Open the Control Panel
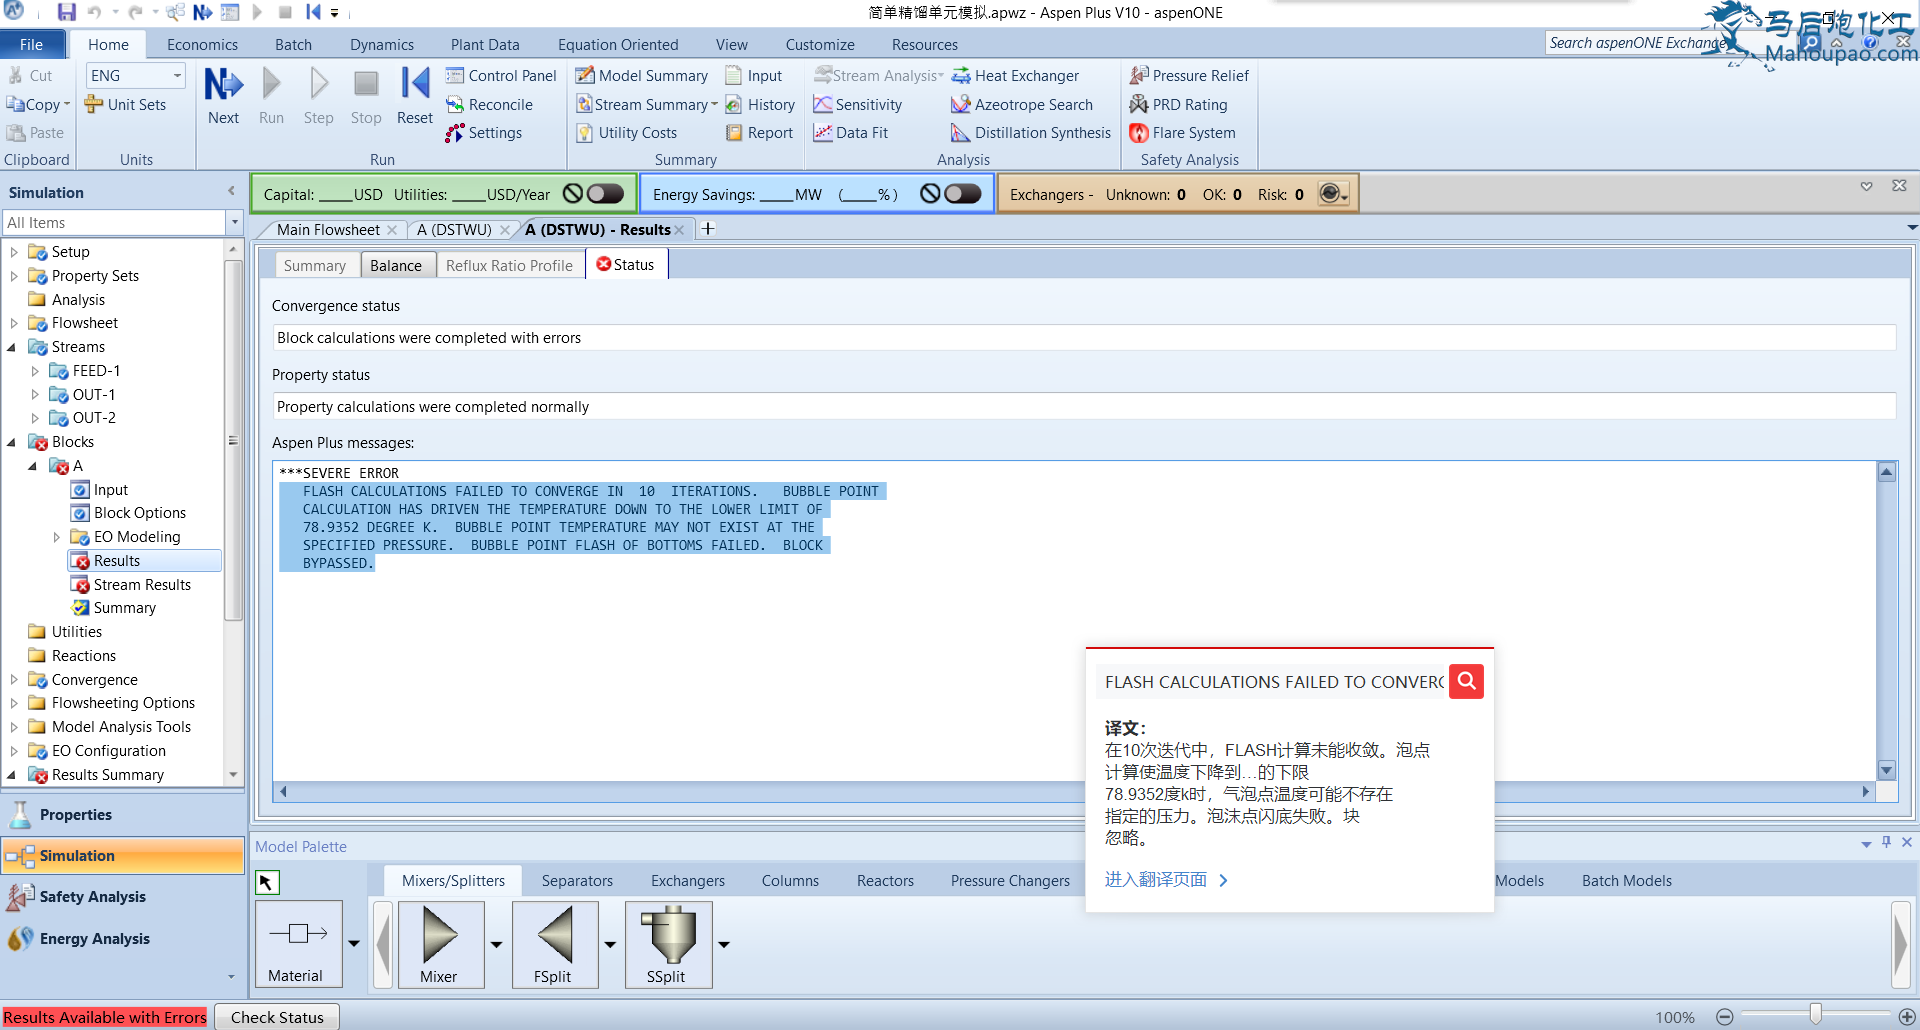Screen dimensions: 1920x1030 point(500,76)
